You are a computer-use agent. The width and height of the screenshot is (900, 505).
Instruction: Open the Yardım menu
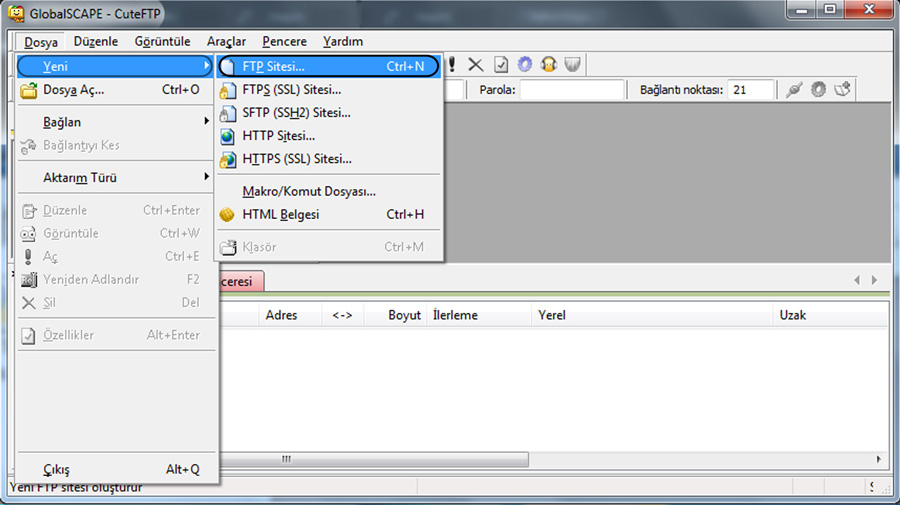click(x=343, y=41)
